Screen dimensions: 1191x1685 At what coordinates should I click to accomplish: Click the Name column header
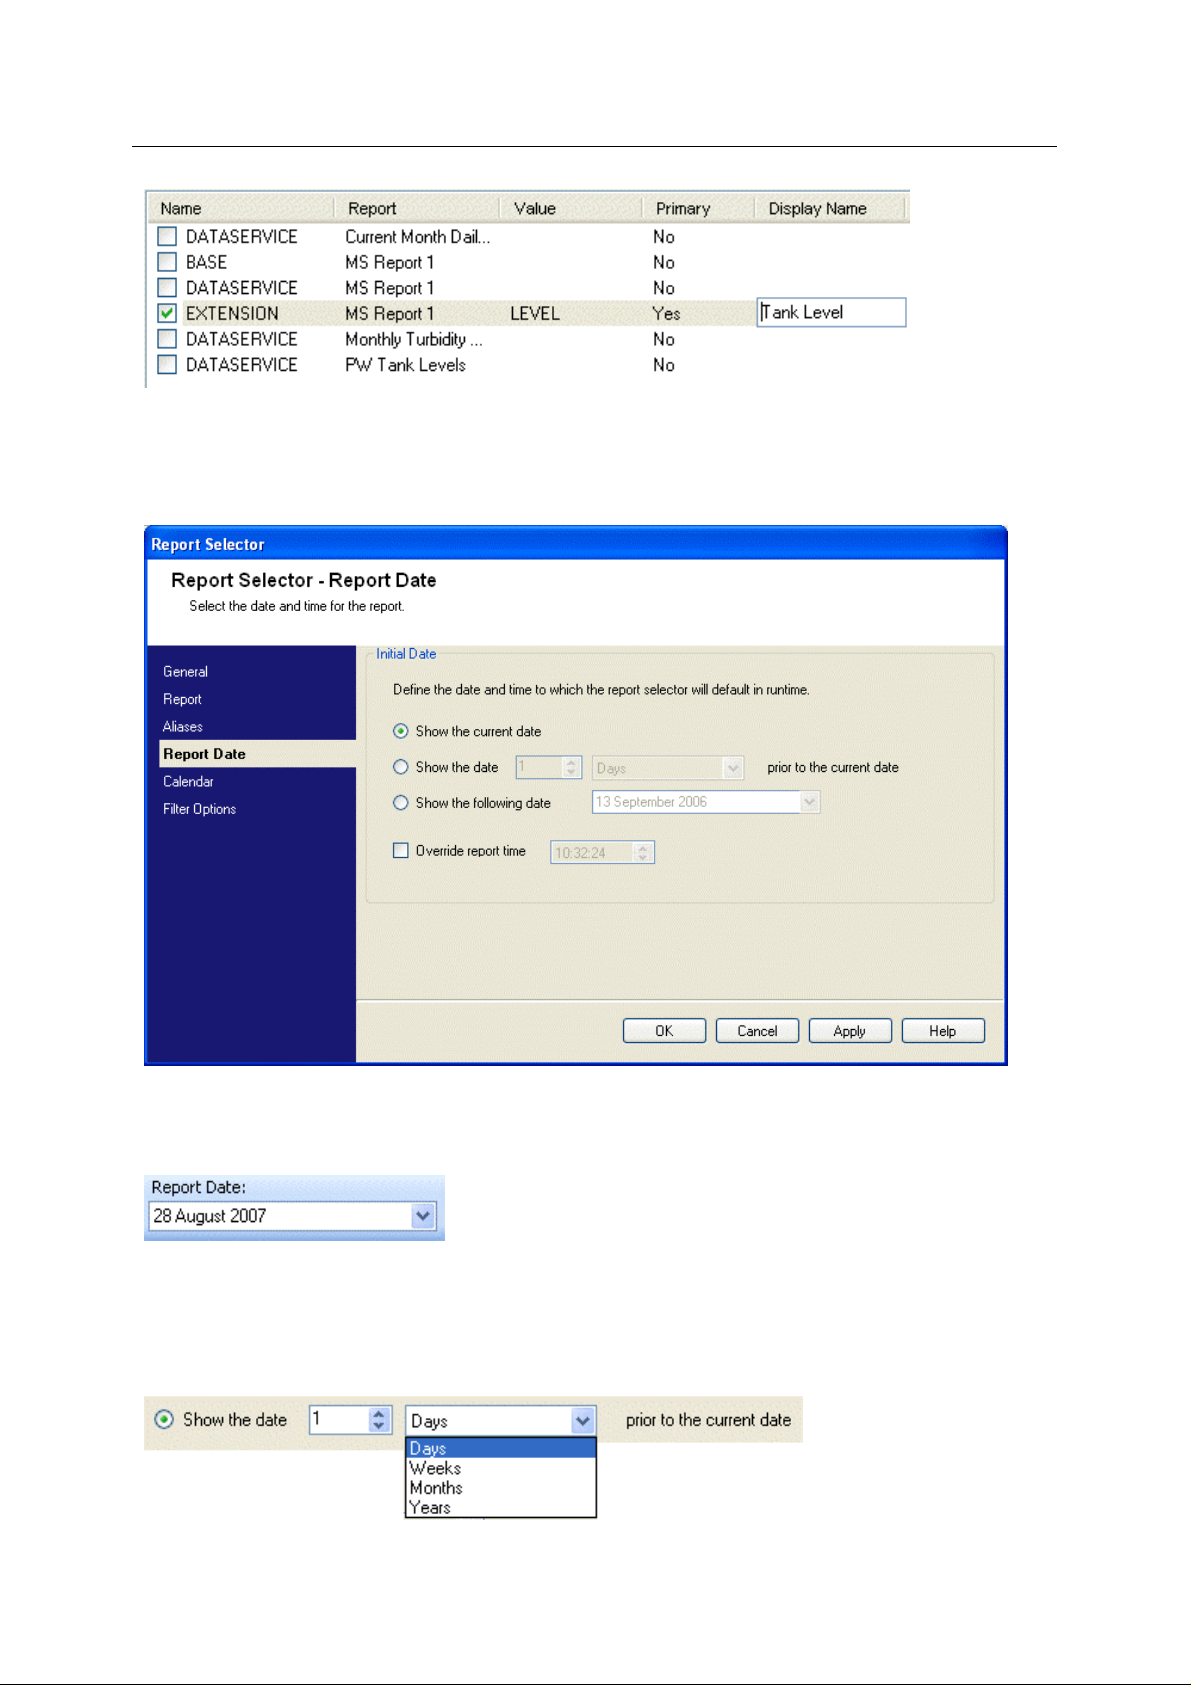[x=240, y=208]
